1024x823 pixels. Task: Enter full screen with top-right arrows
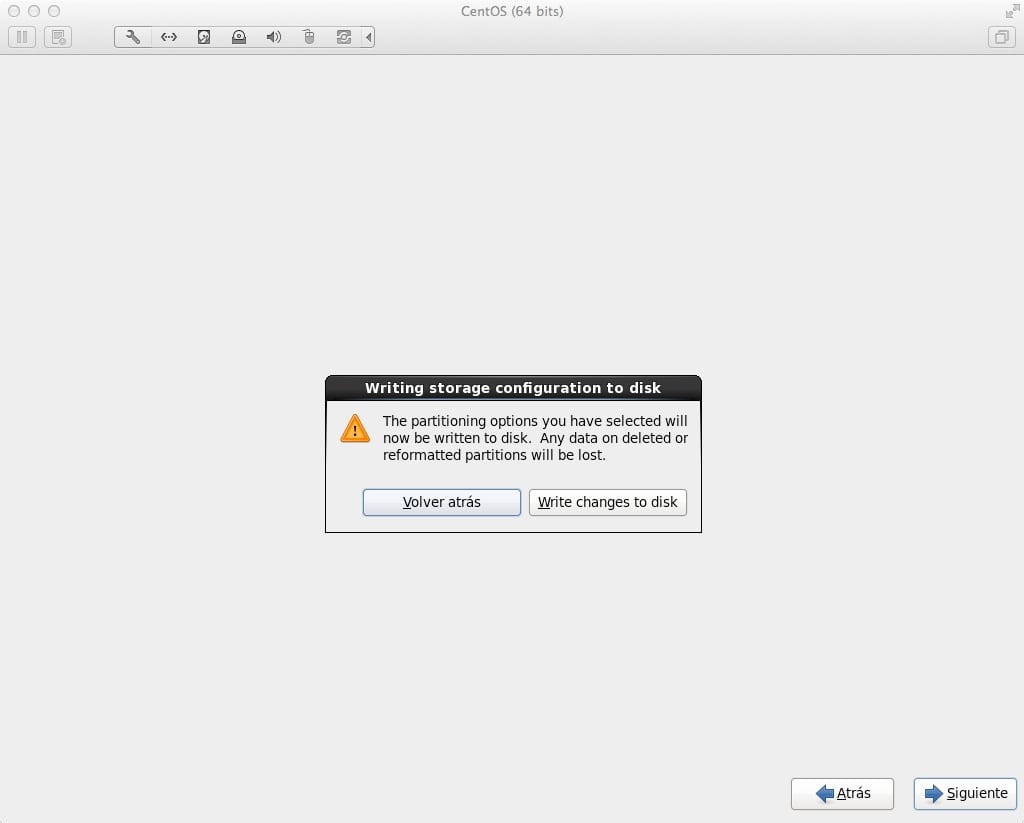tap(1011, 11)
